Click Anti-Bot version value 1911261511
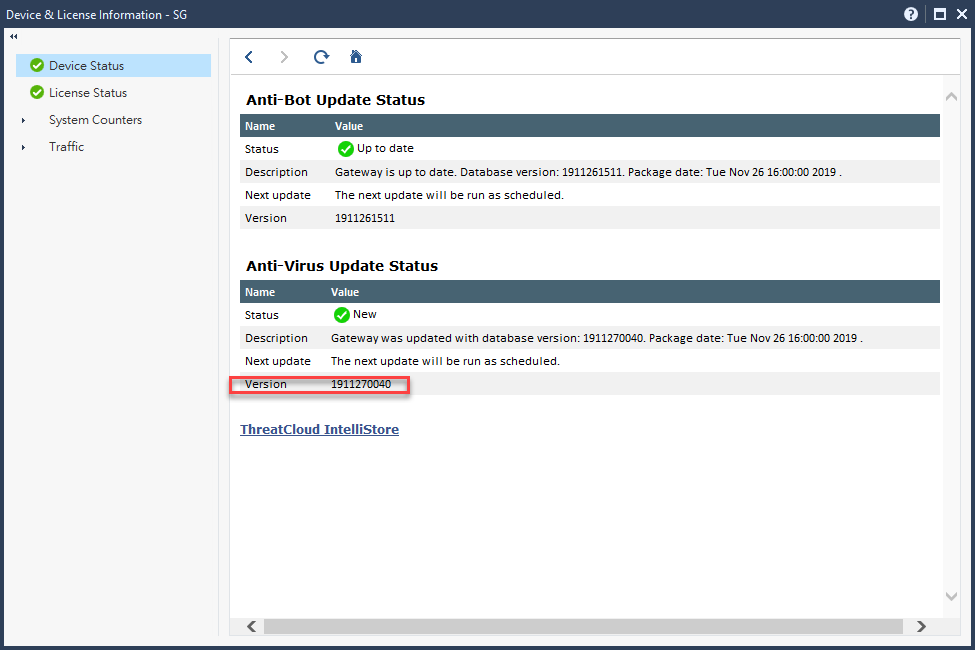Screen dimensions: 975x650 pyautogui.click(x=365, y=218)
